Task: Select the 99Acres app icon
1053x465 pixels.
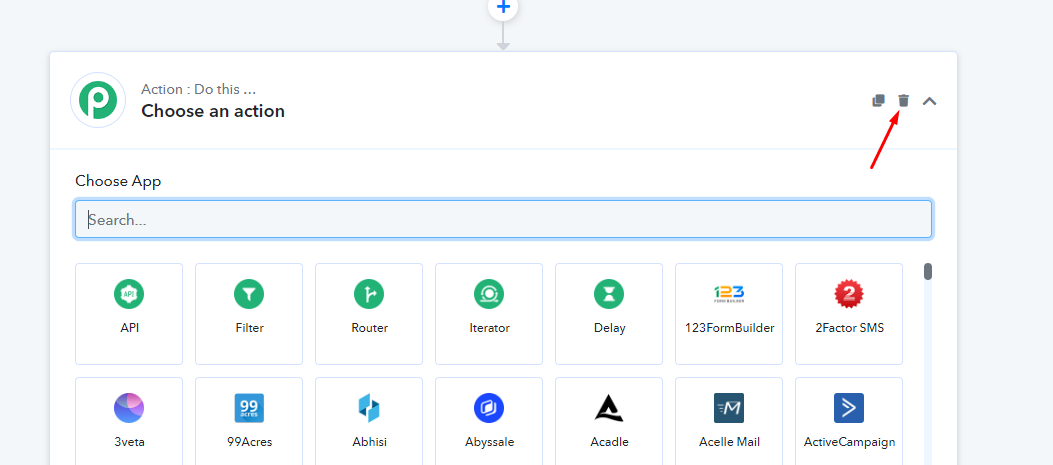Action: tap(249, 408)
